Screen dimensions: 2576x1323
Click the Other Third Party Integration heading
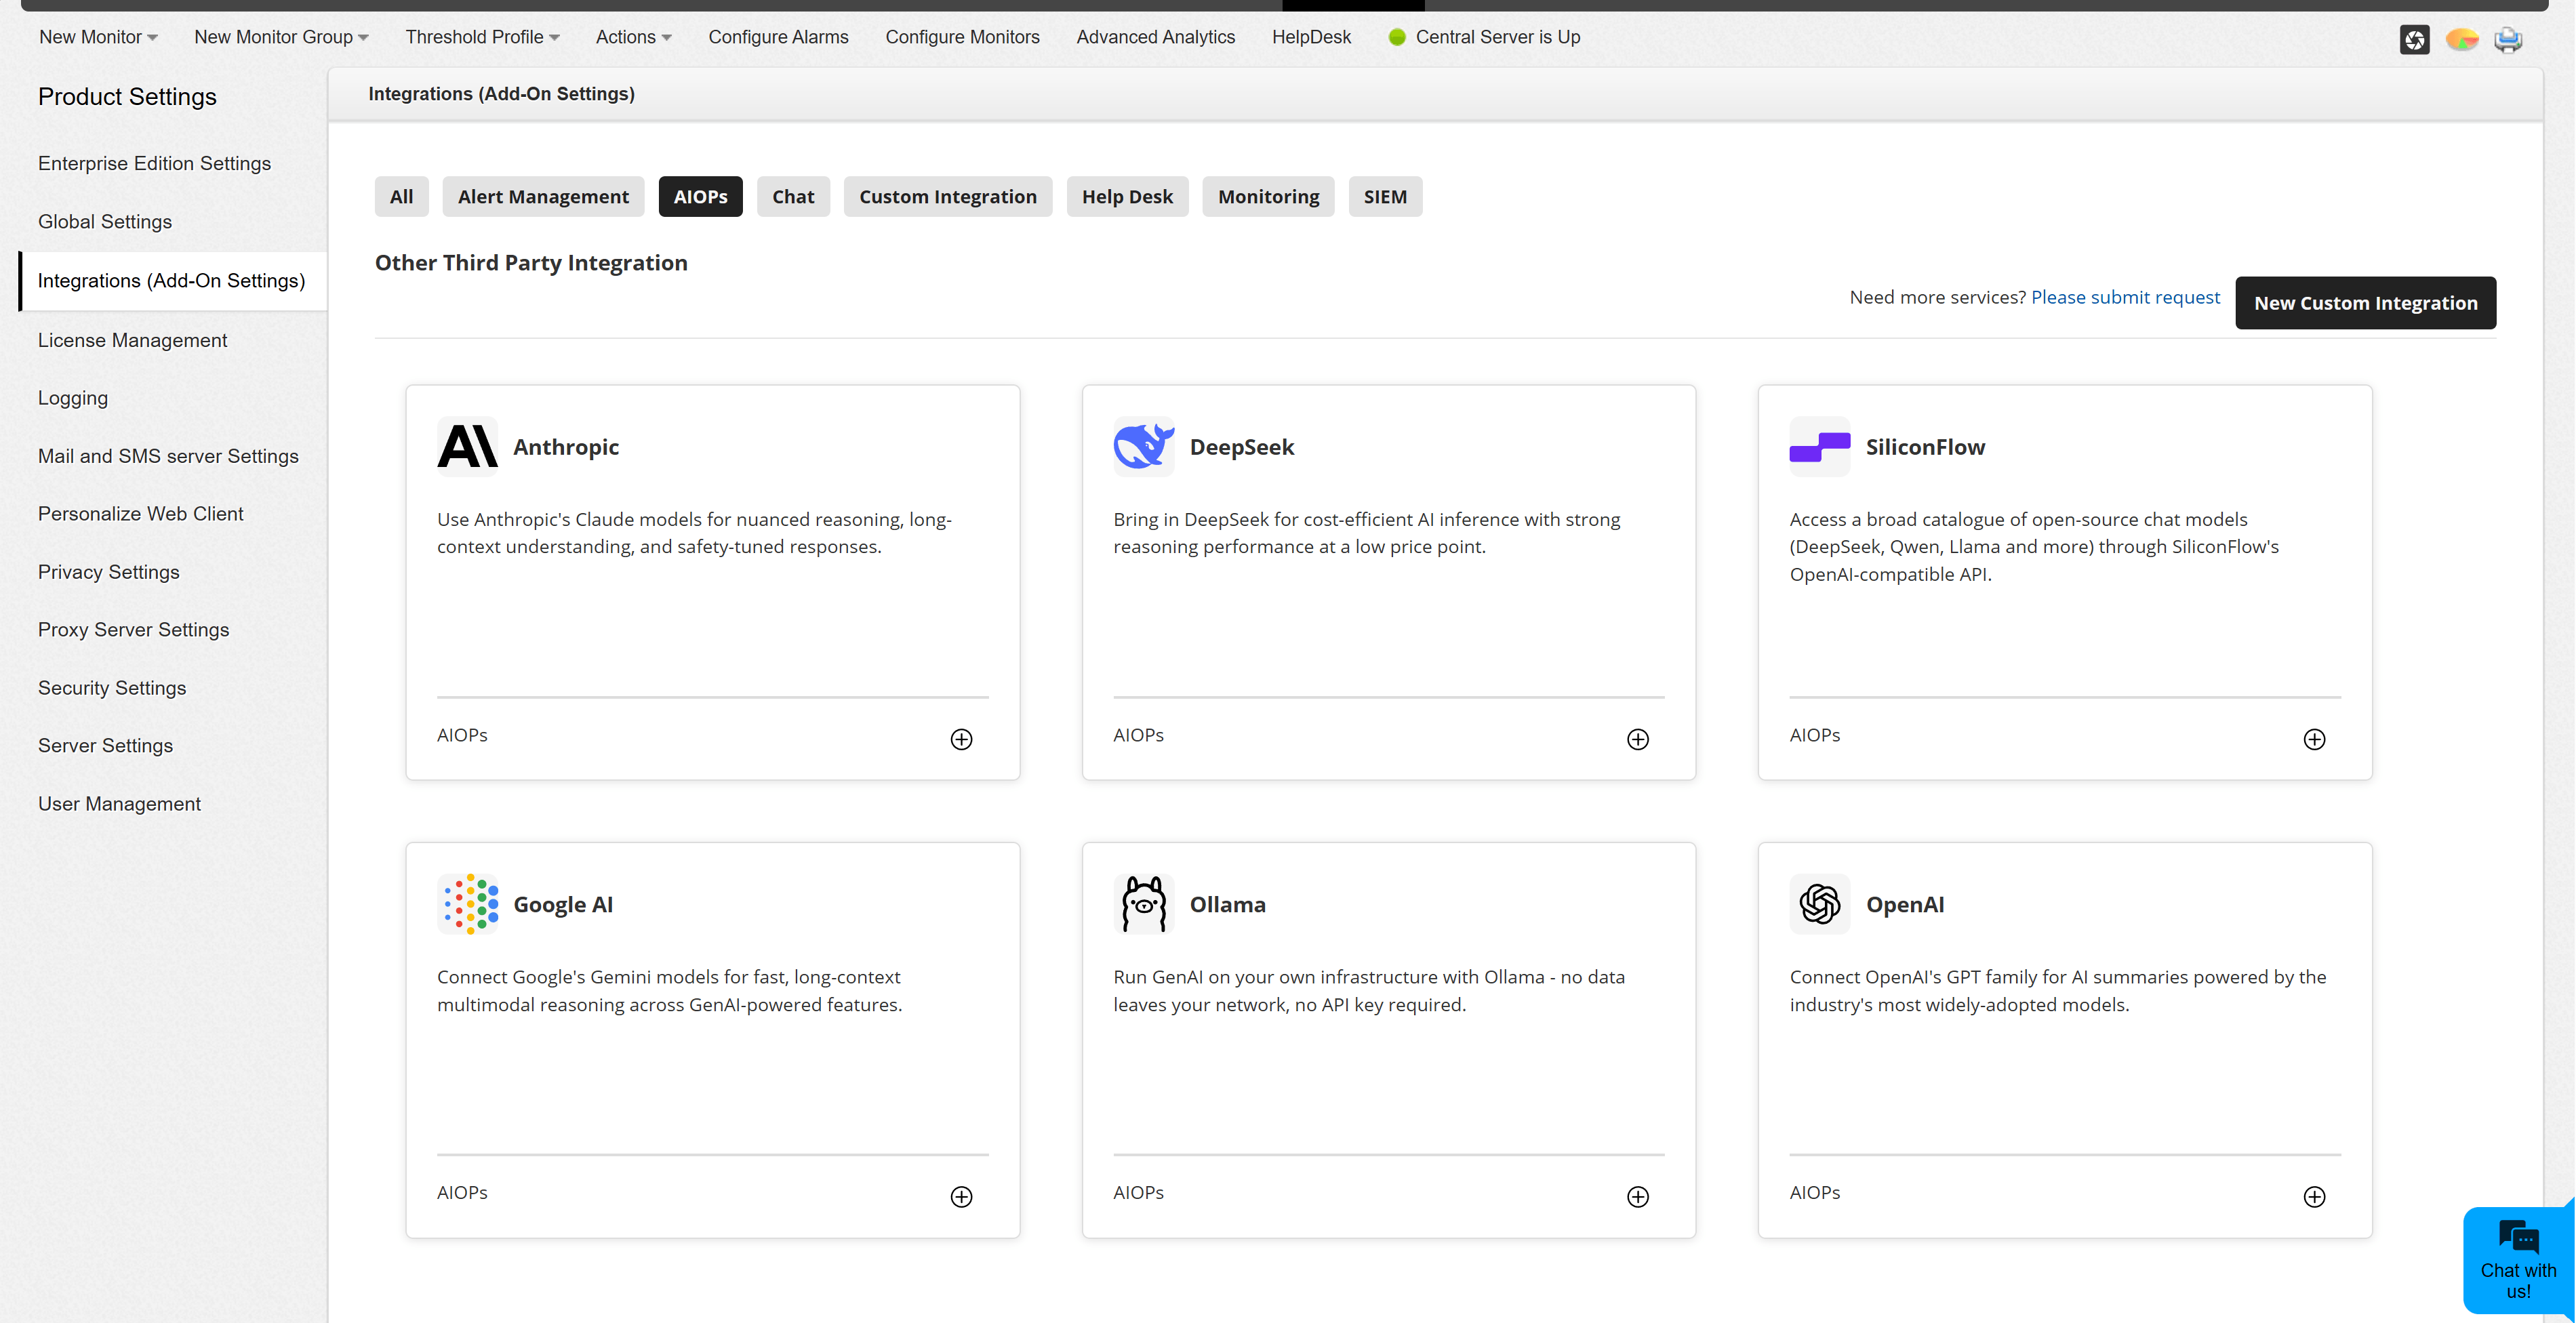tap(531, 262)
